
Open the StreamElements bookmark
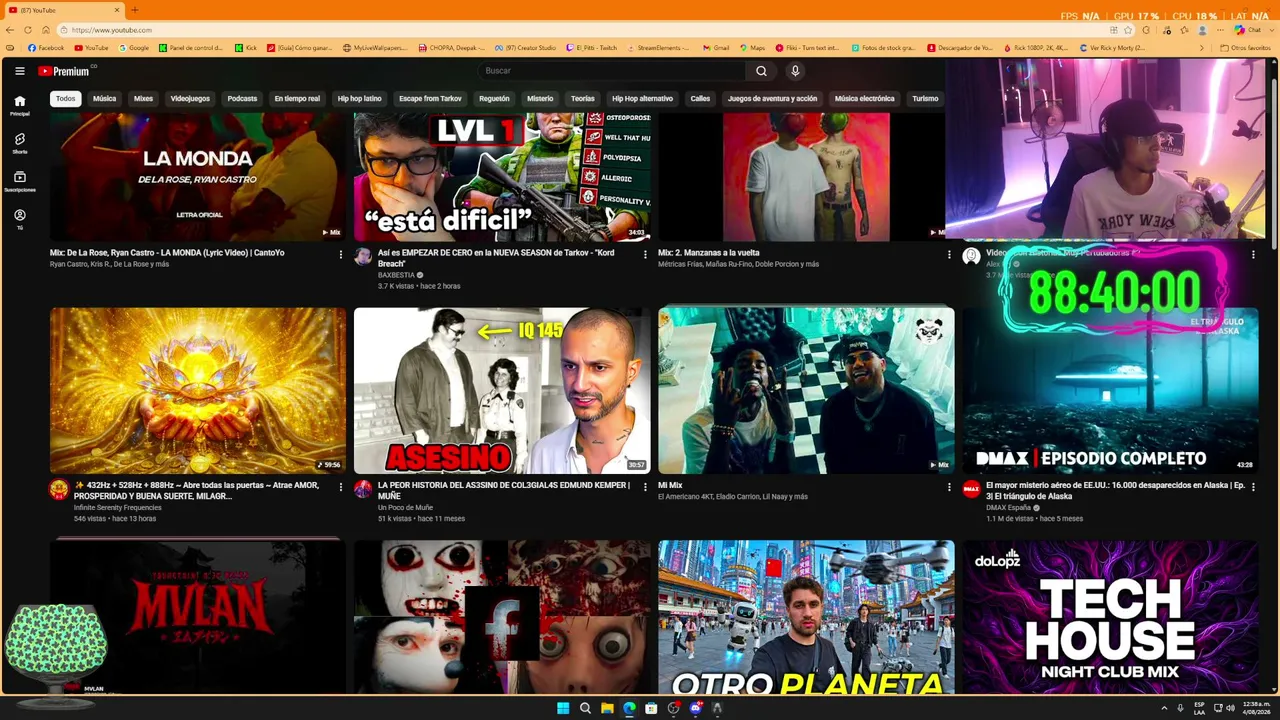(657, 48)
